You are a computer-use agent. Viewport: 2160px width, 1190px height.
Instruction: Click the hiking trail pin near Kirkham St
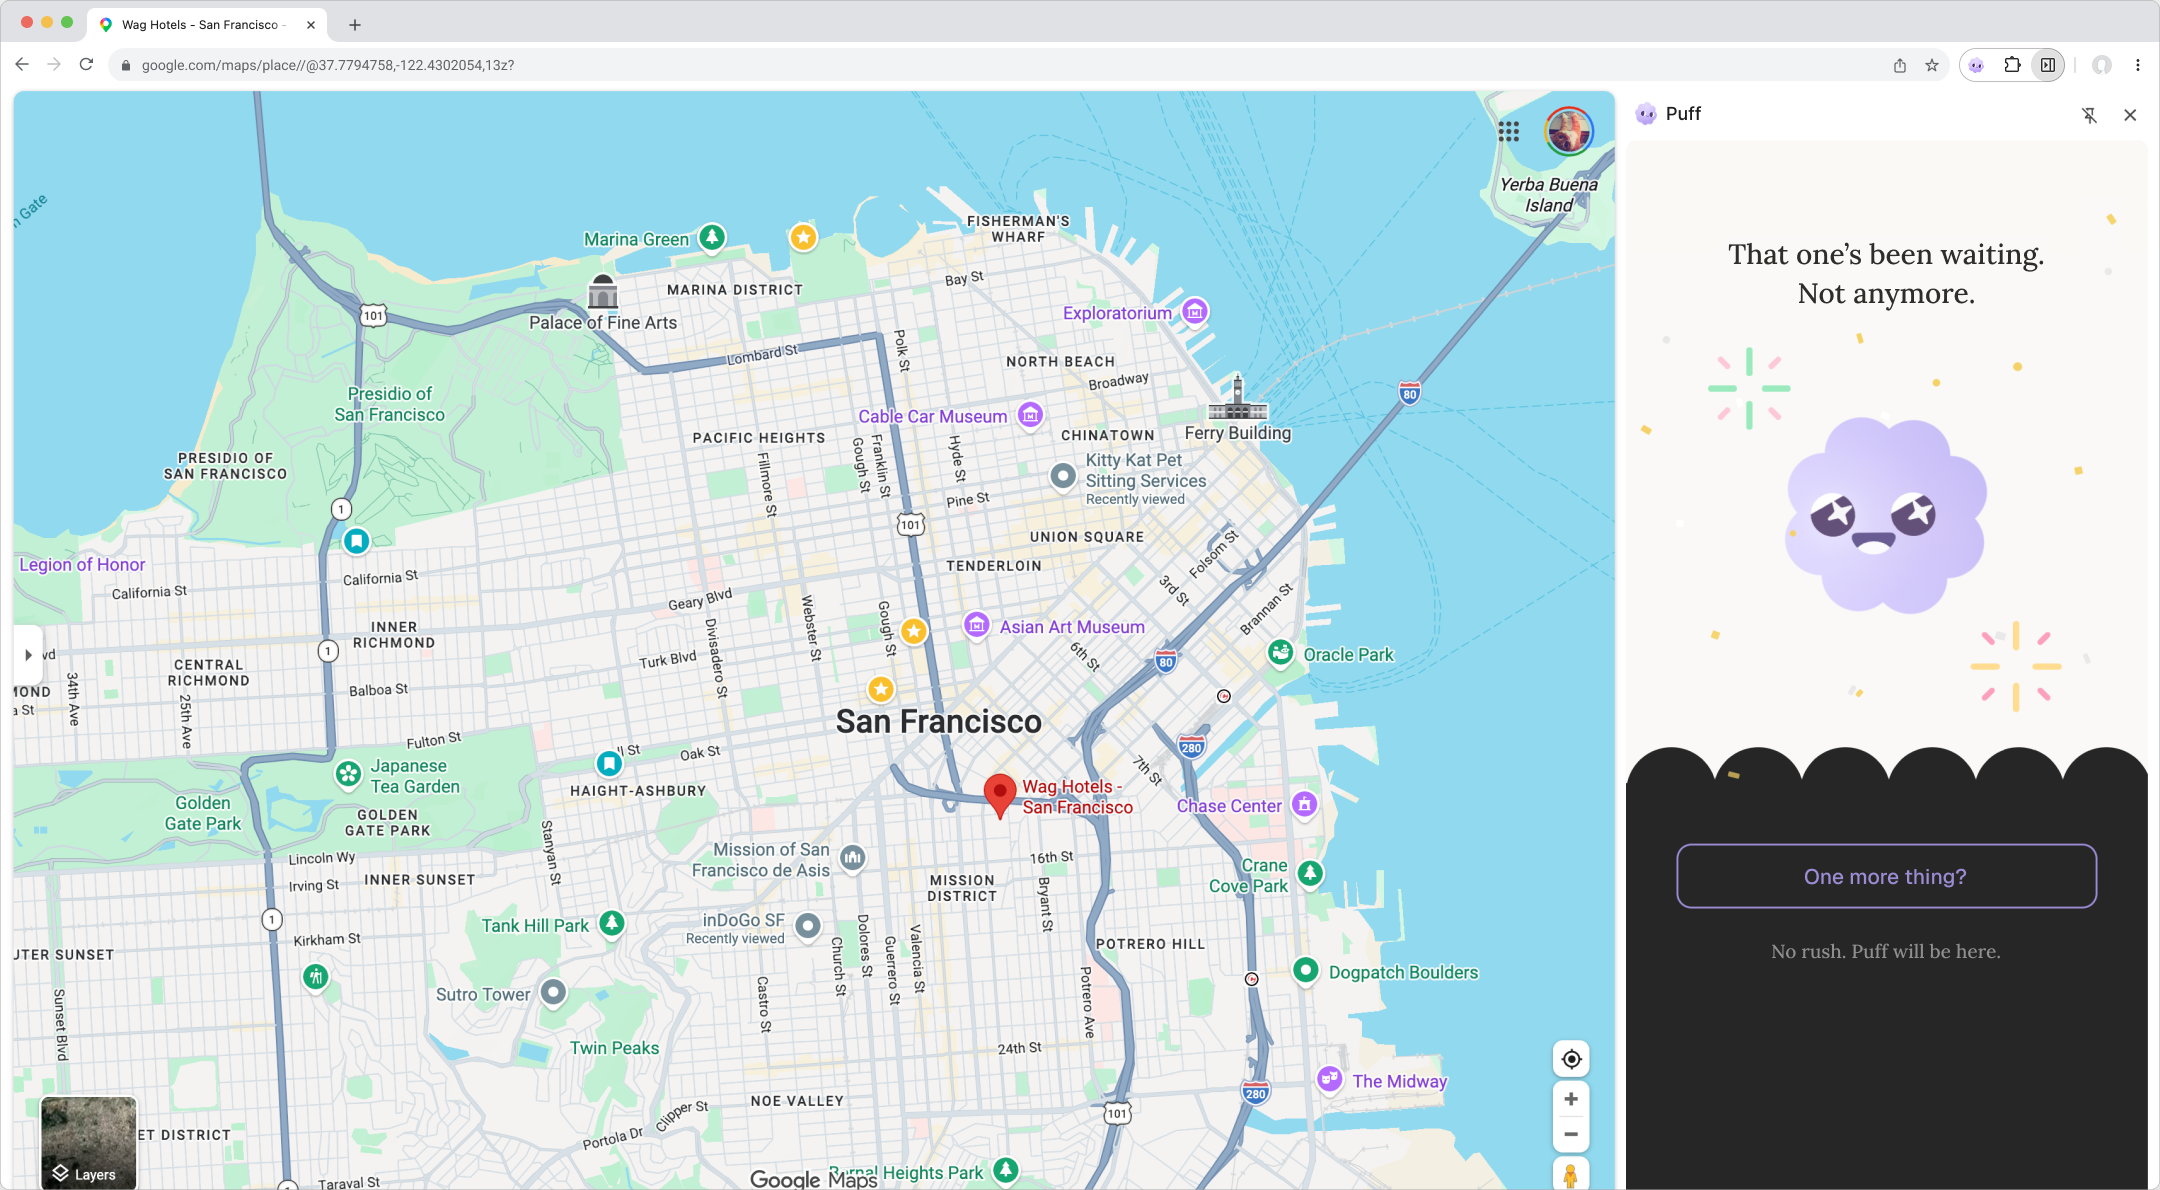click(316, 976)
